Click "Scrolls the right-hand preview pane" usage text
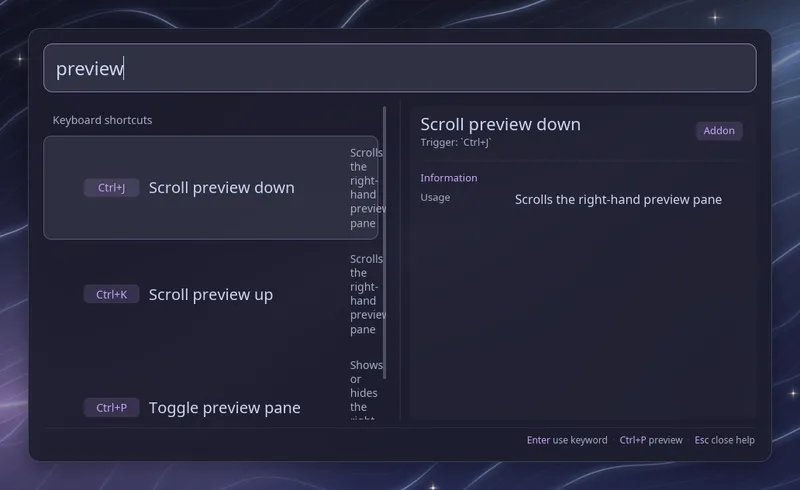This screenshot has height=490, width=800. [x=618, y=200]
